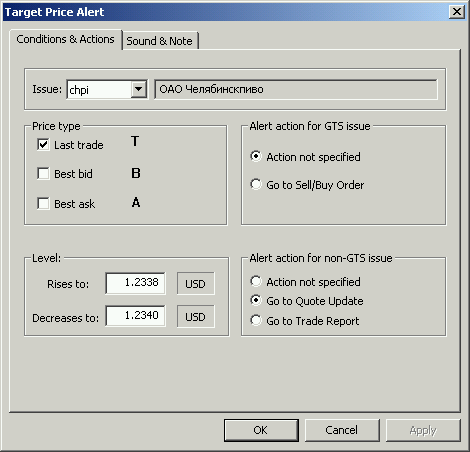Click the Apply button
The height and width of the screenshot is (452, 470).
pos(423,430)
